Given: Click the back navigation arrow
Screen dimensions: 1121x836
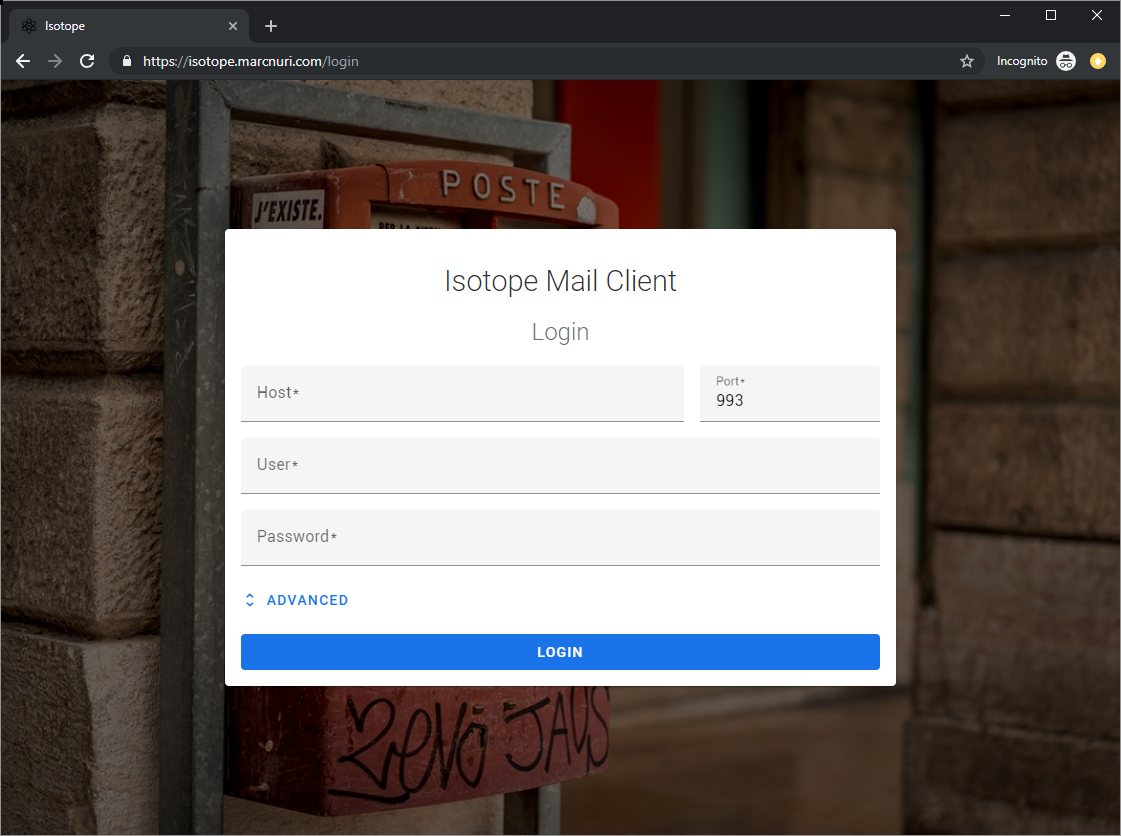Looking at the screenshot, I should (x=22, y=60).
